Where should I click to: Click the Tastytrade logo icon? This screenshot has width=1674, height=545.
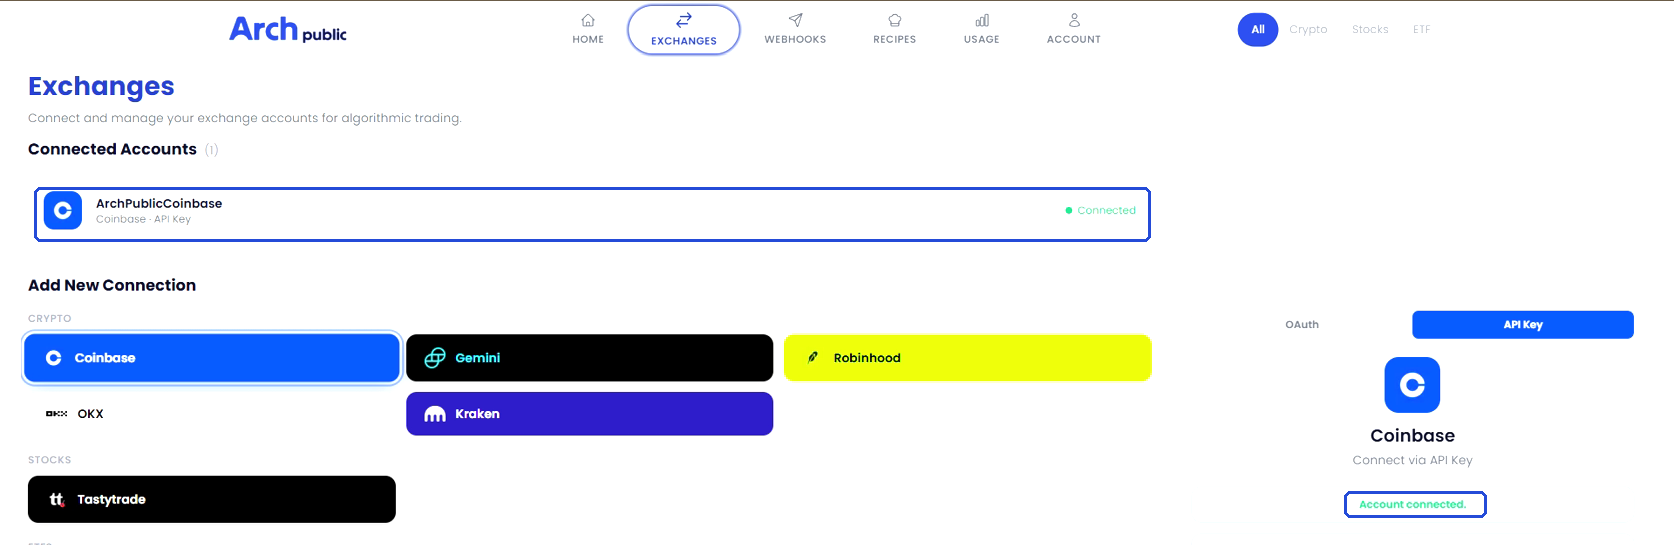tap(57, 499)
